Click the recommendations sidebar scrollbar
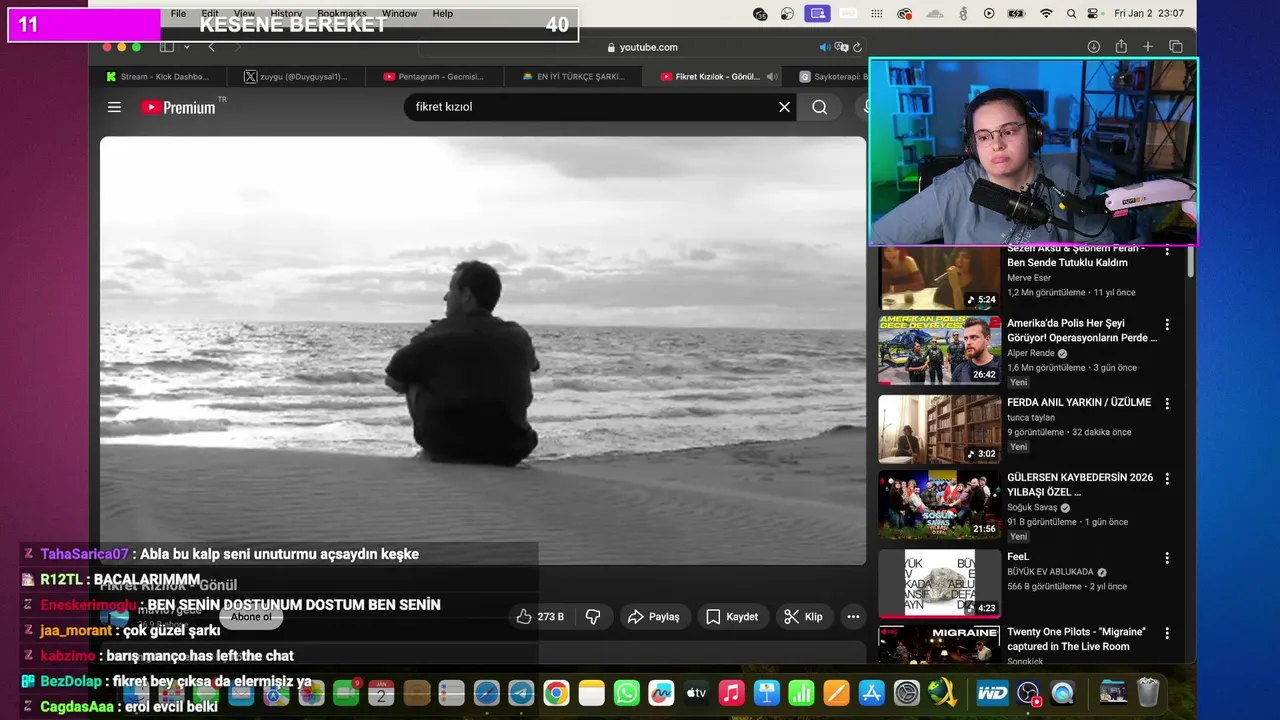 pyautogui.click(x=1190, y=260)
